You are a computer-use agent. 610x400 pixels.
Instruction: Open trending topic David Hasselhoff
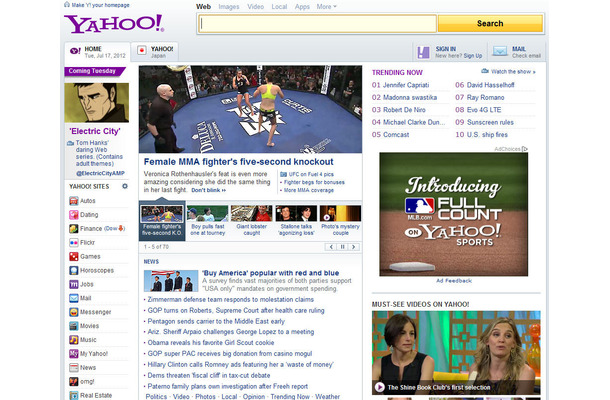[x=491, y=85]
